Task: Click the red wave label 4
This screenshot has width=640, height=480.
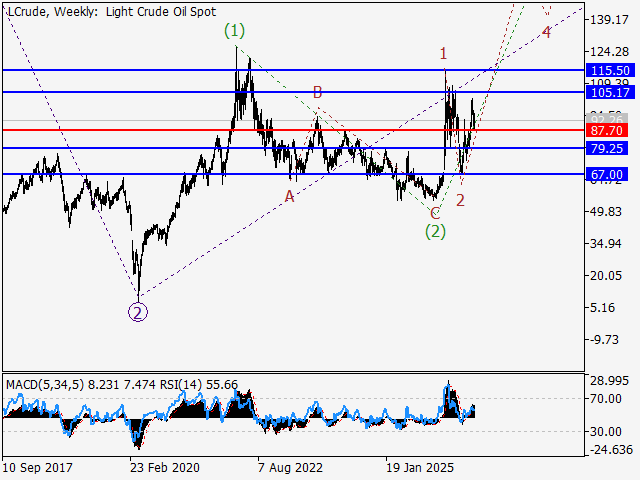Action: coord(546,32)
